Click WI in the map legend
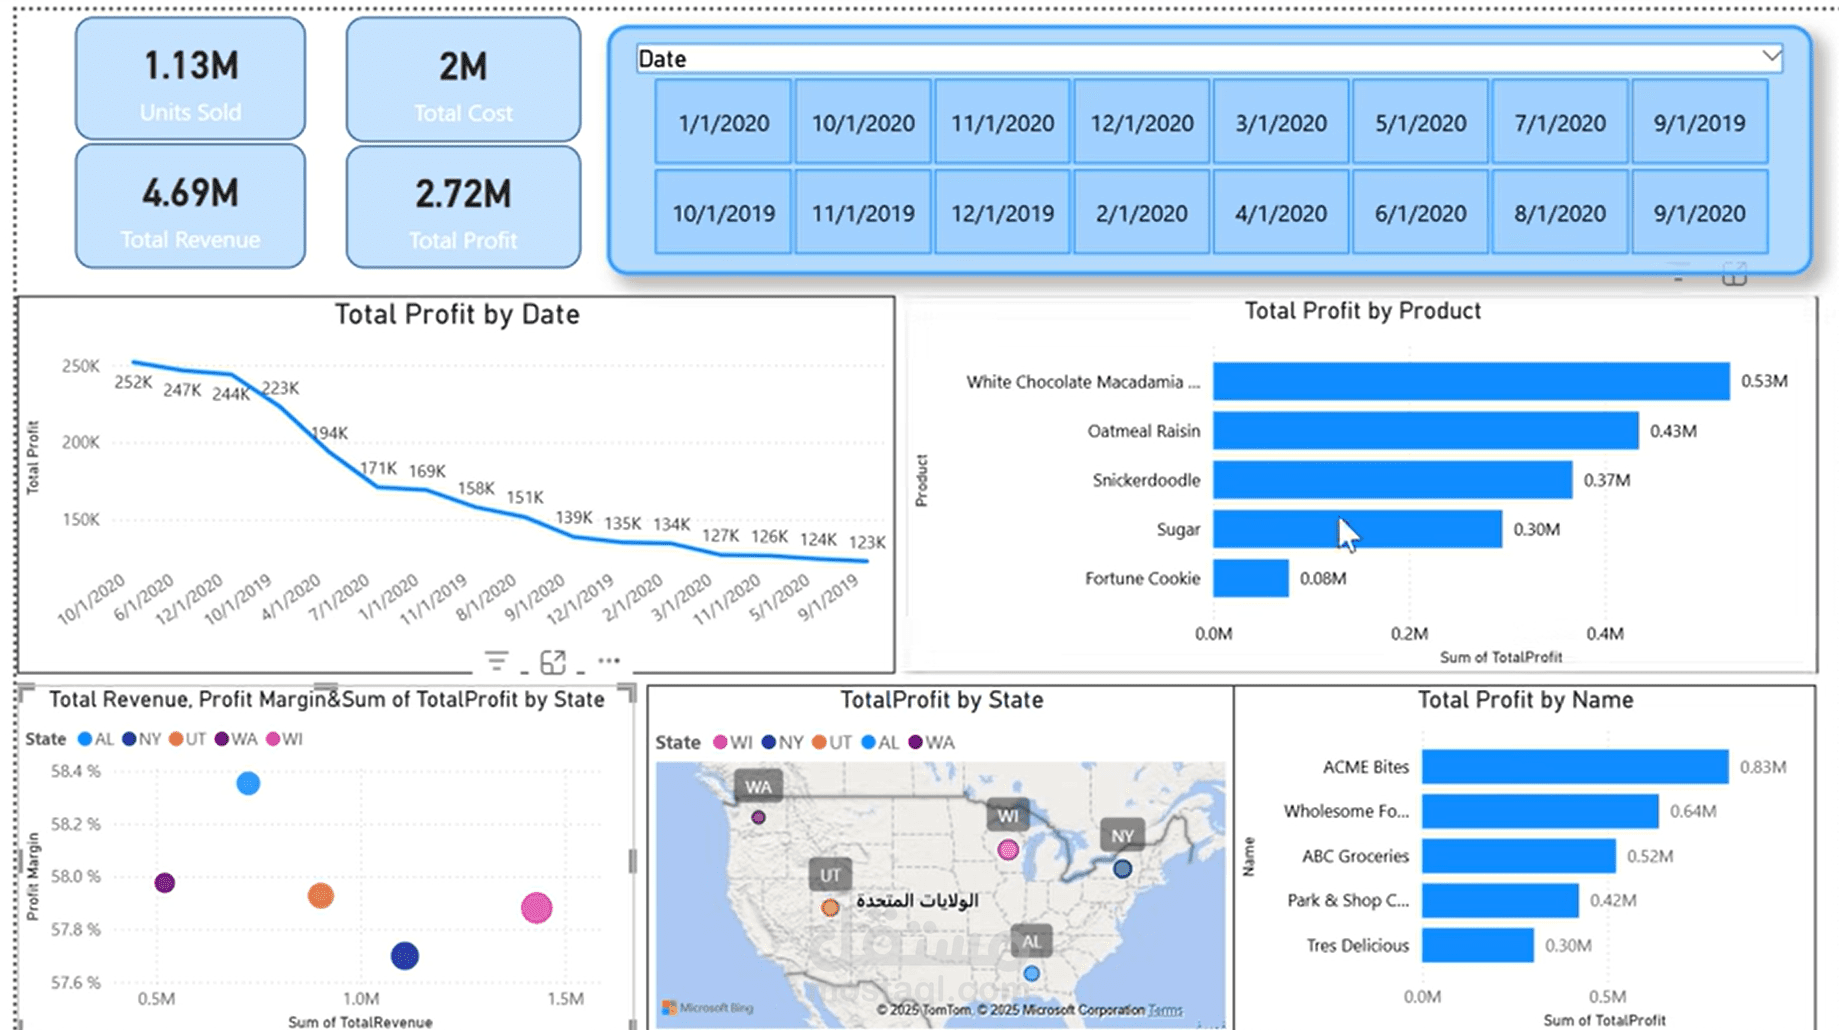This screenshot has width=1839, height=1030. click(732, 742)
